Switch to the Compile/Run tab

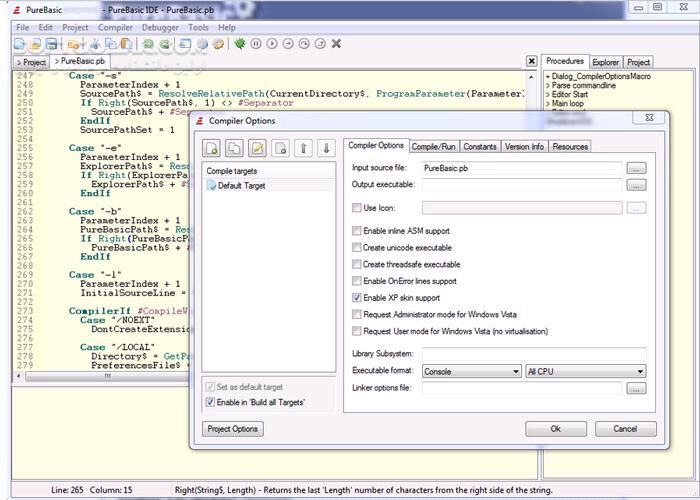pos(435,146)
